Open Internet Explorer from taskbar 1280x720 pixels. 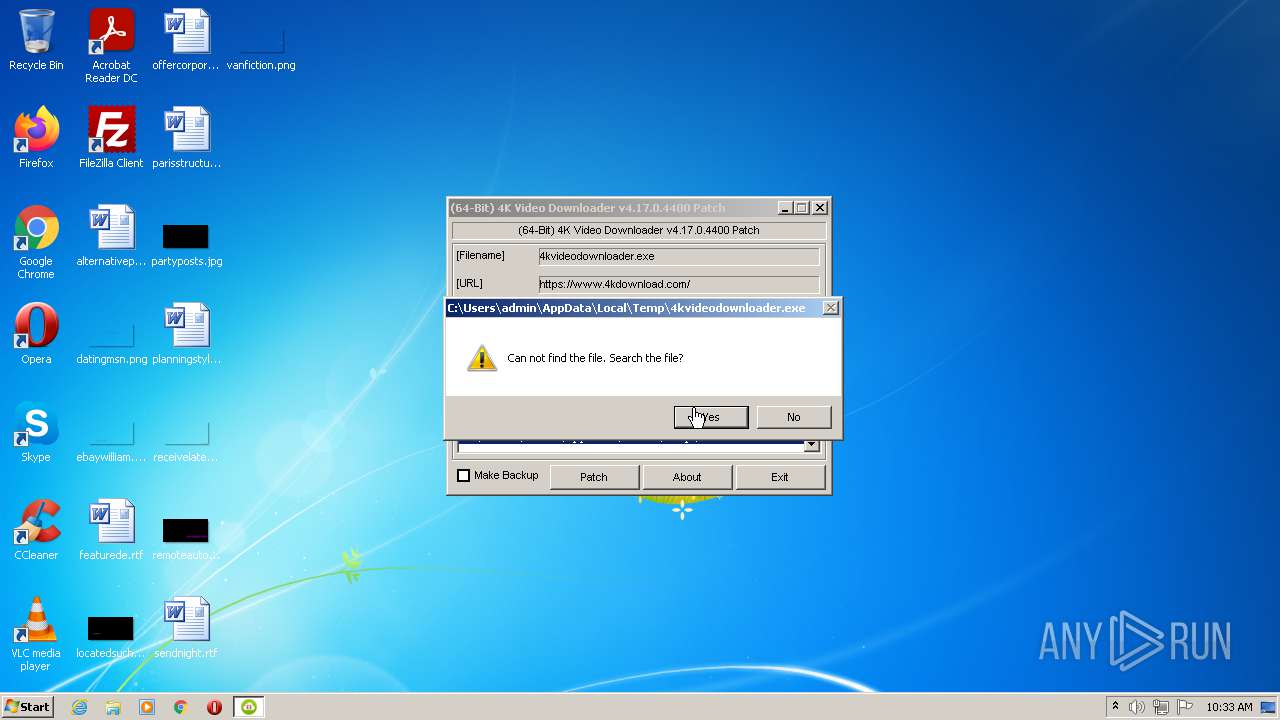(x=80, y=707)
